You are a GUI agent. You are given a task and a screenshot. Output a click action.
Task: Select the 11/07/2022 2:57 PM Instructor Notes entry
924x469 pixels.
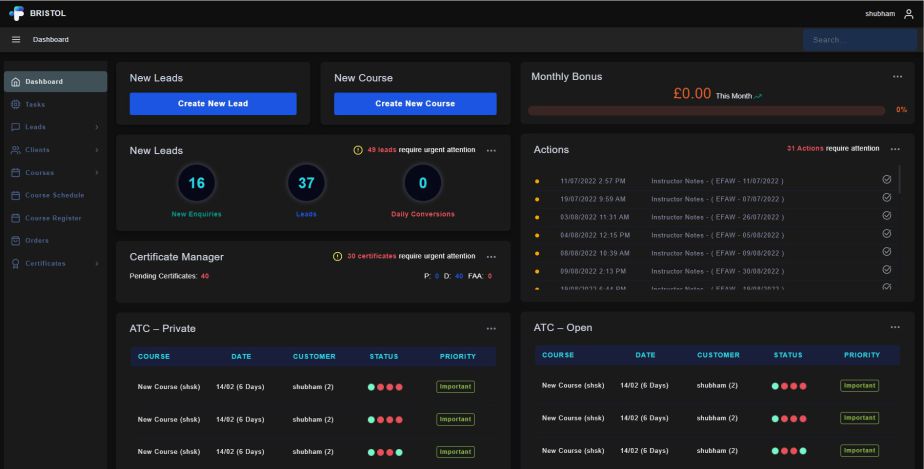click(717, 181)
